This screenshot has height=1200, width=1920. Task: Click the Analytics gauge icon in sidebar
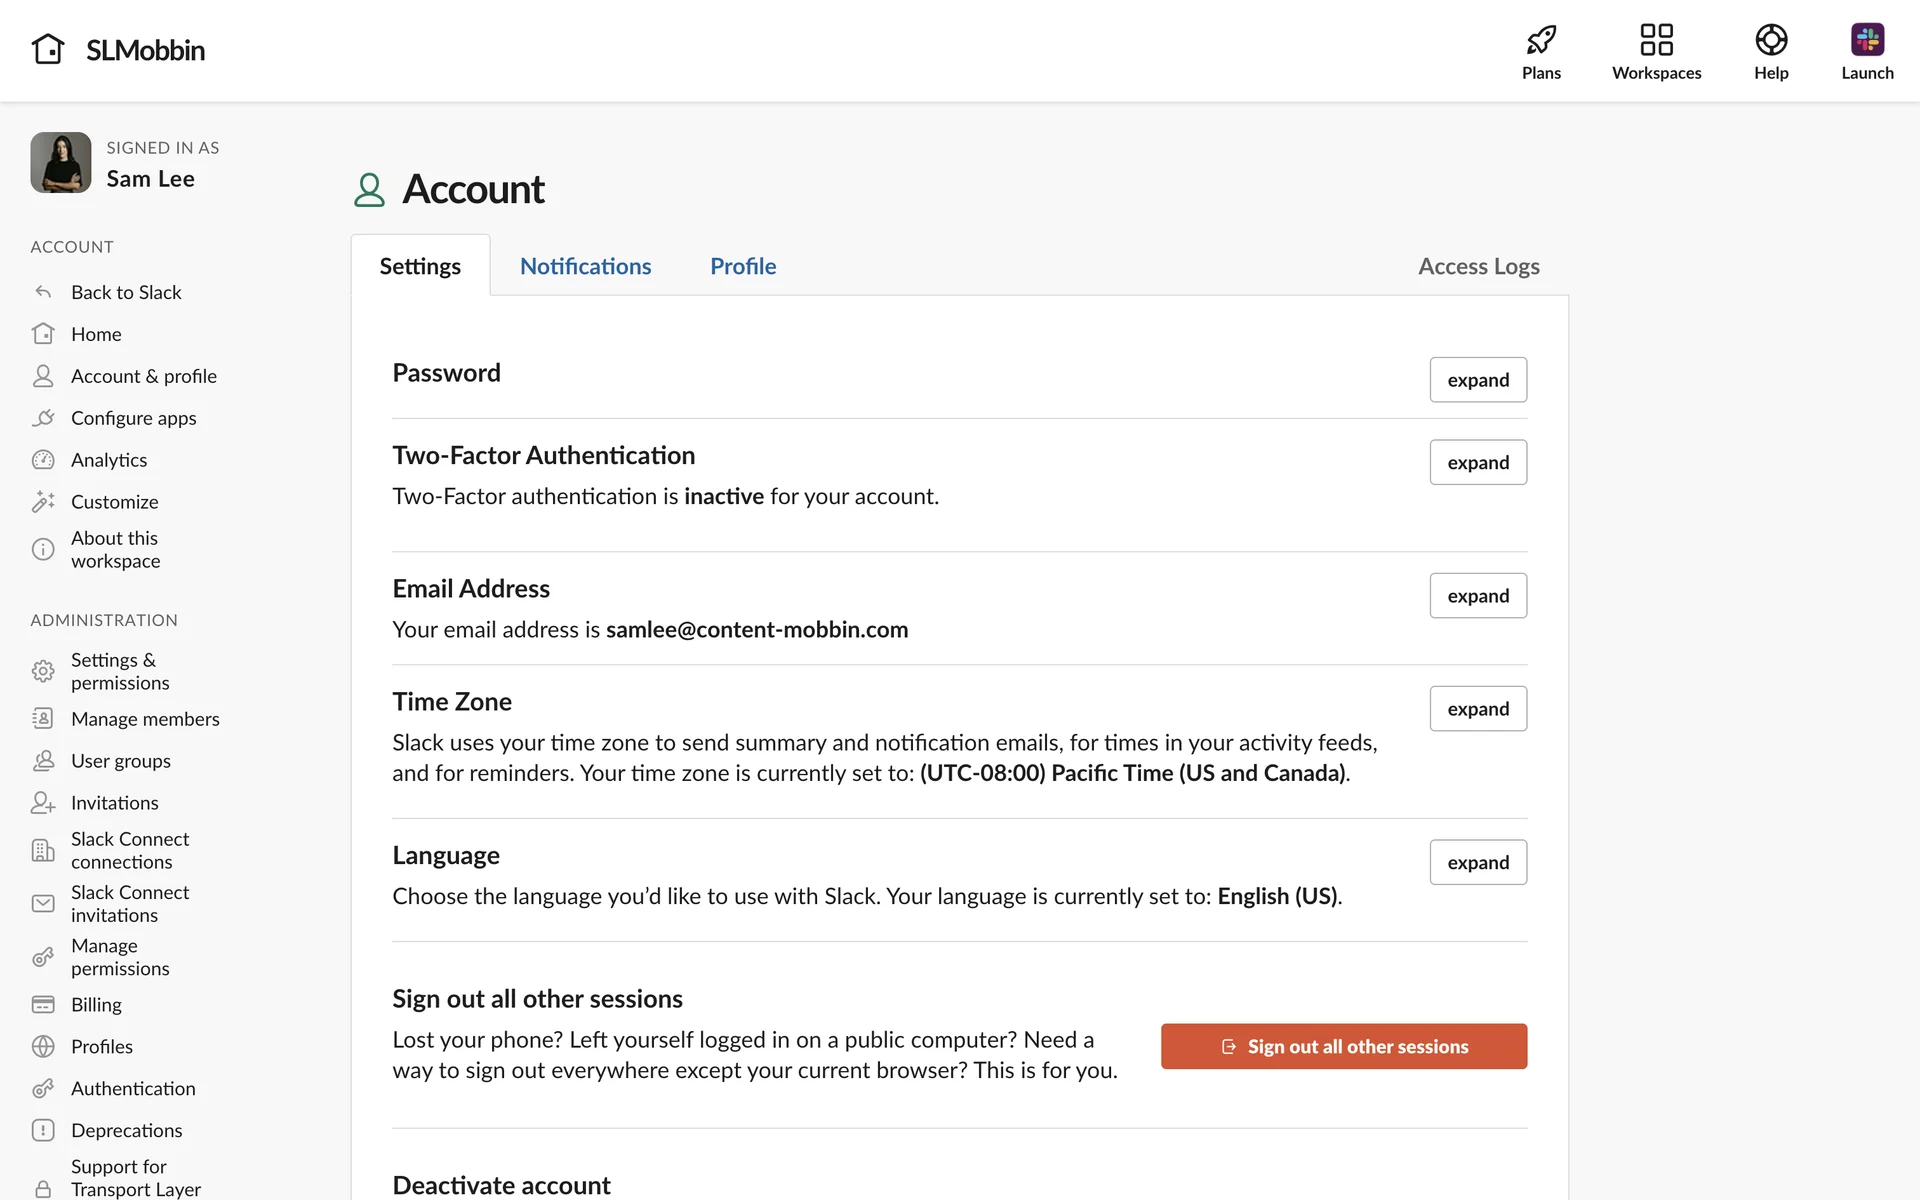43,460
